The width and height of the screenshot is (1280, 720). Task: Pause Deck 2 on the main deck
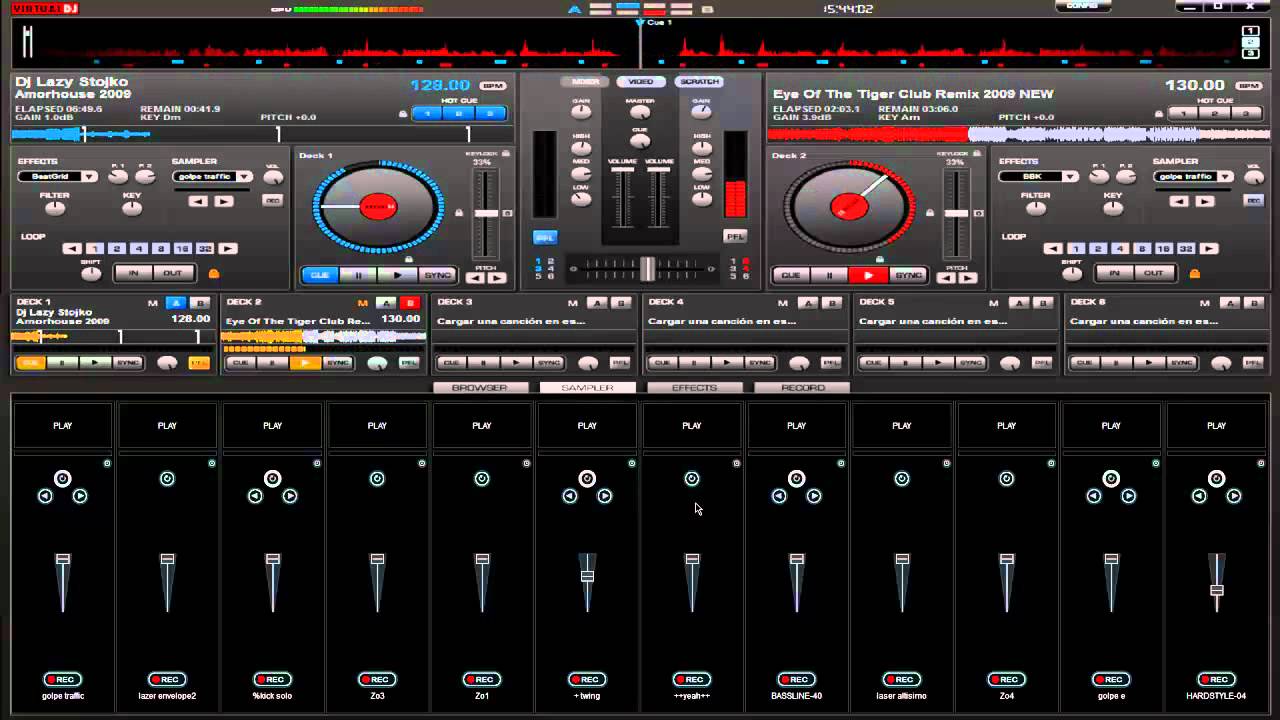point(829,275)
